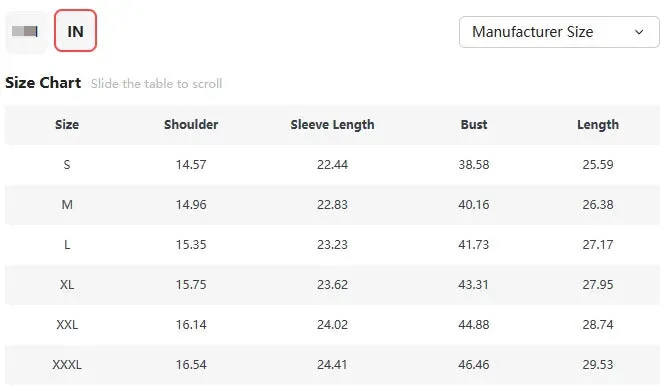This screenshot has height=388, width=667.
Task: Click the Size Chart heading
Action: click(43, 83)
